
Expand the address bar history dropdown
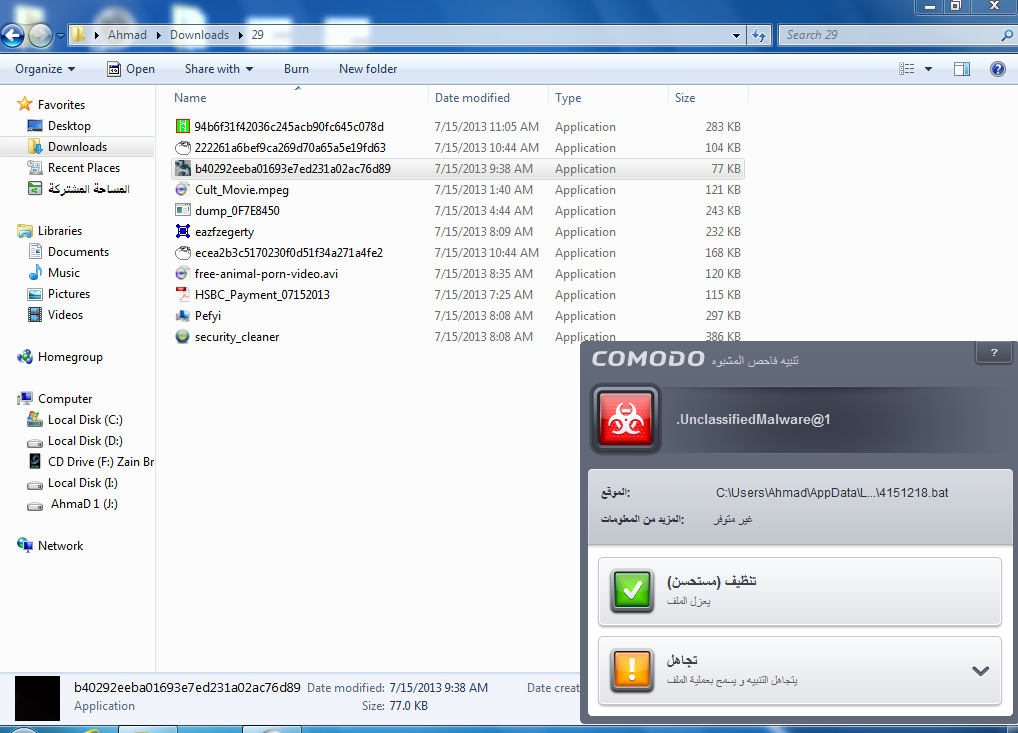click(x=736, y=36)
